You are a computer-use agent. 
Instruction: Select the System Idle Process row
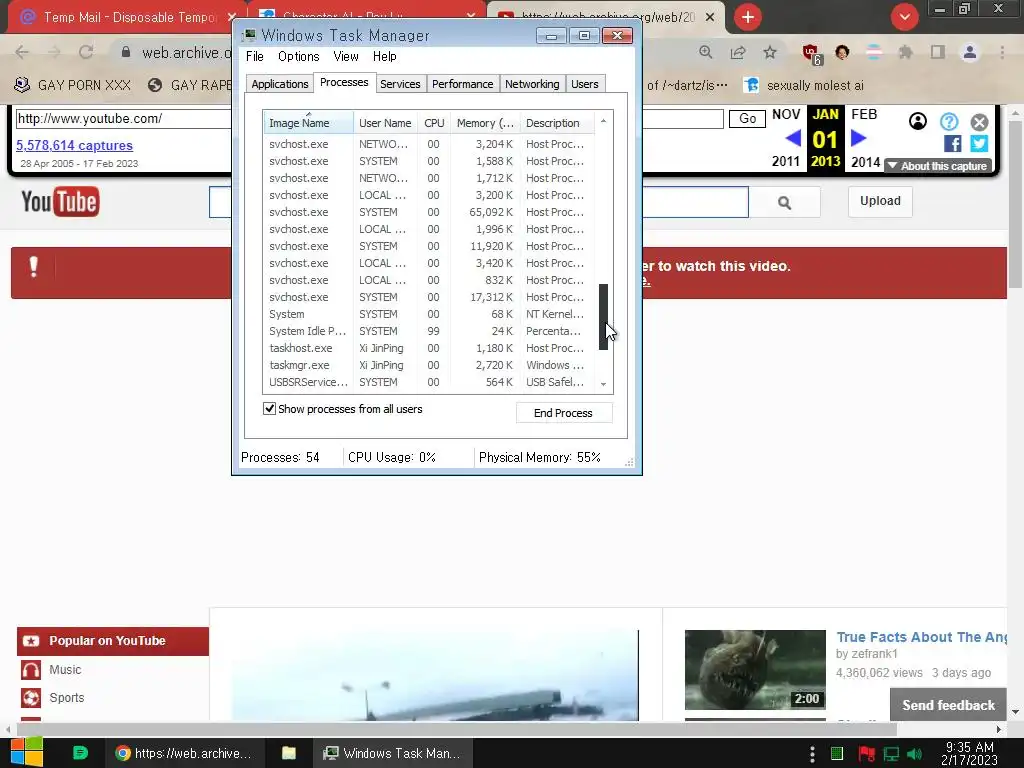[x=430, y=331]
